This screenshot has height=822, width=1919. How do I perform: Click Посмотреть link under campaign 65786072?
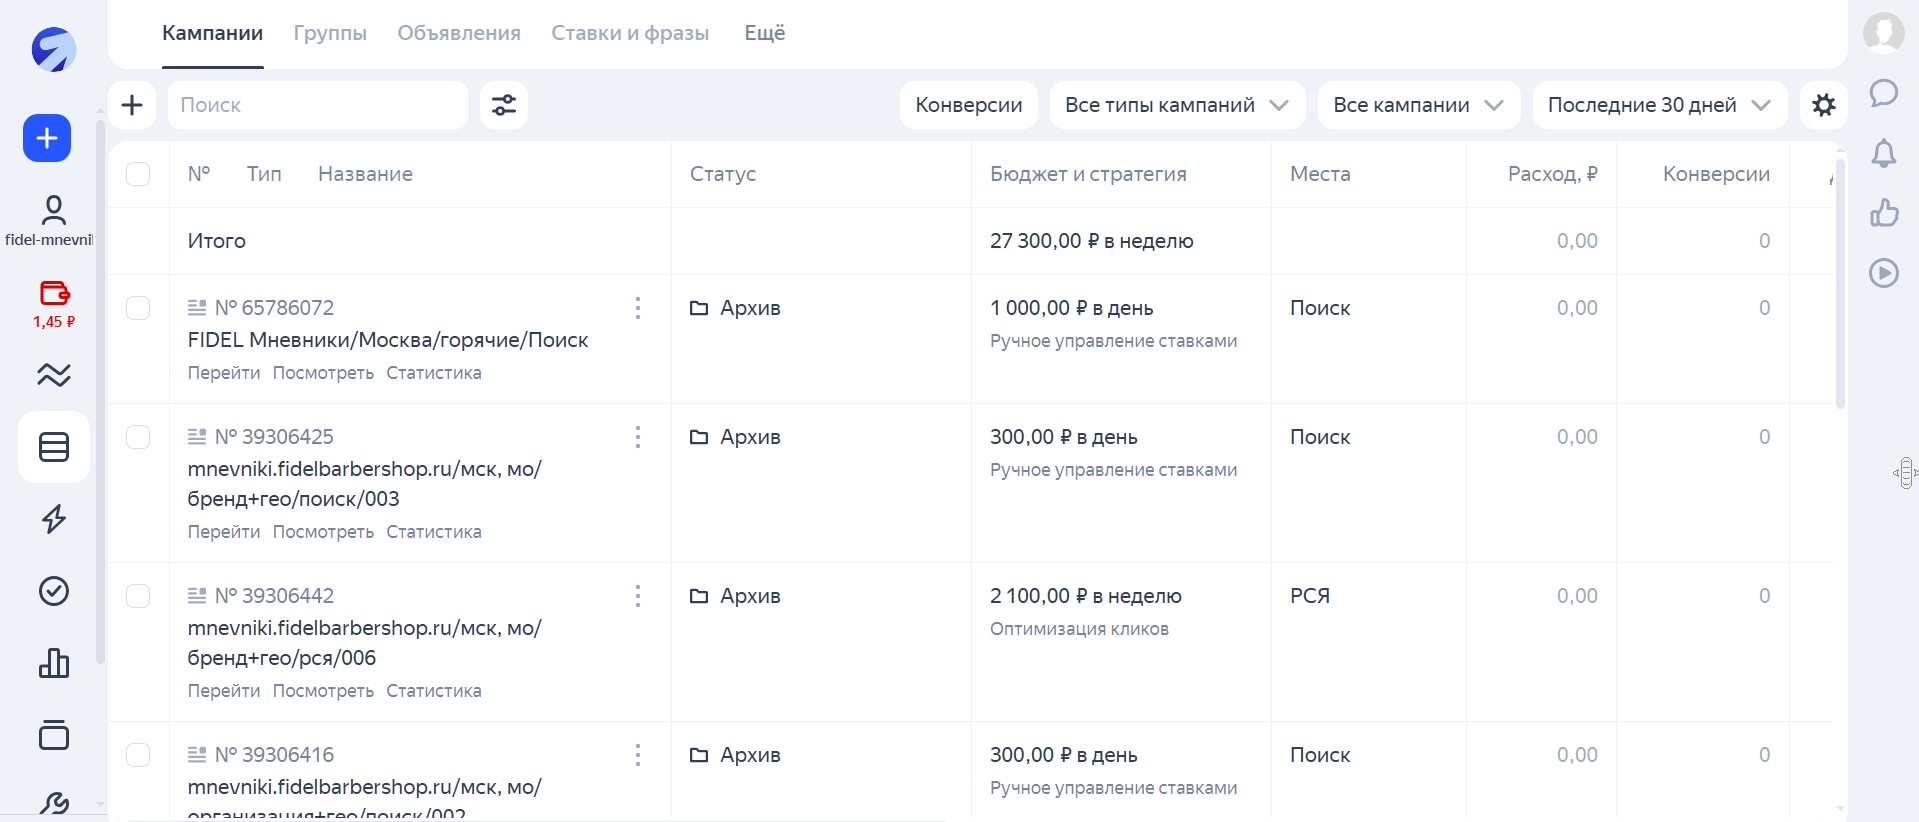click(x=323, y=373)
